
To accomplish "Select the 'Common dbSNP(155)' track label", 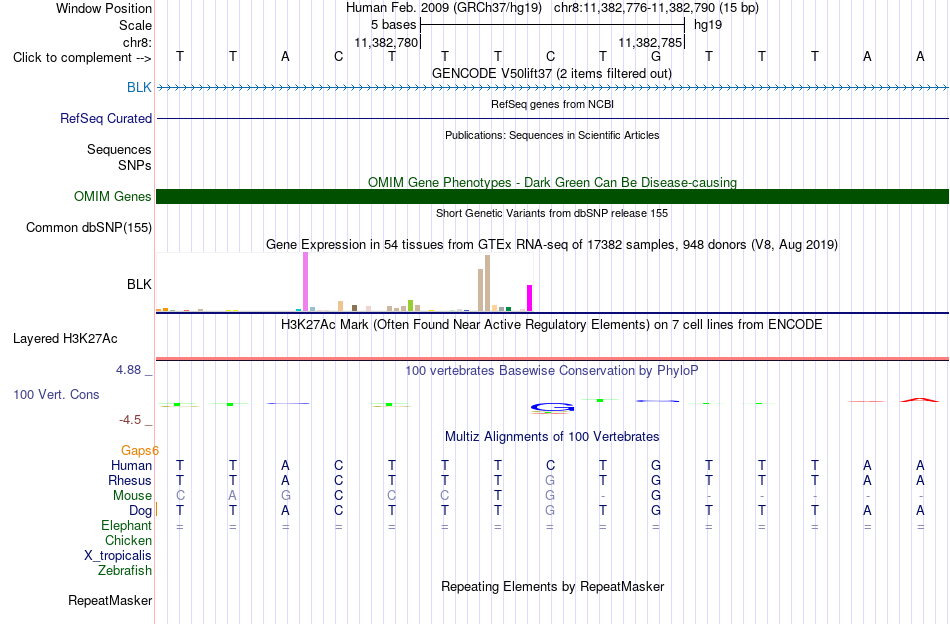I will pyautogui.click(x=88, y=227).
